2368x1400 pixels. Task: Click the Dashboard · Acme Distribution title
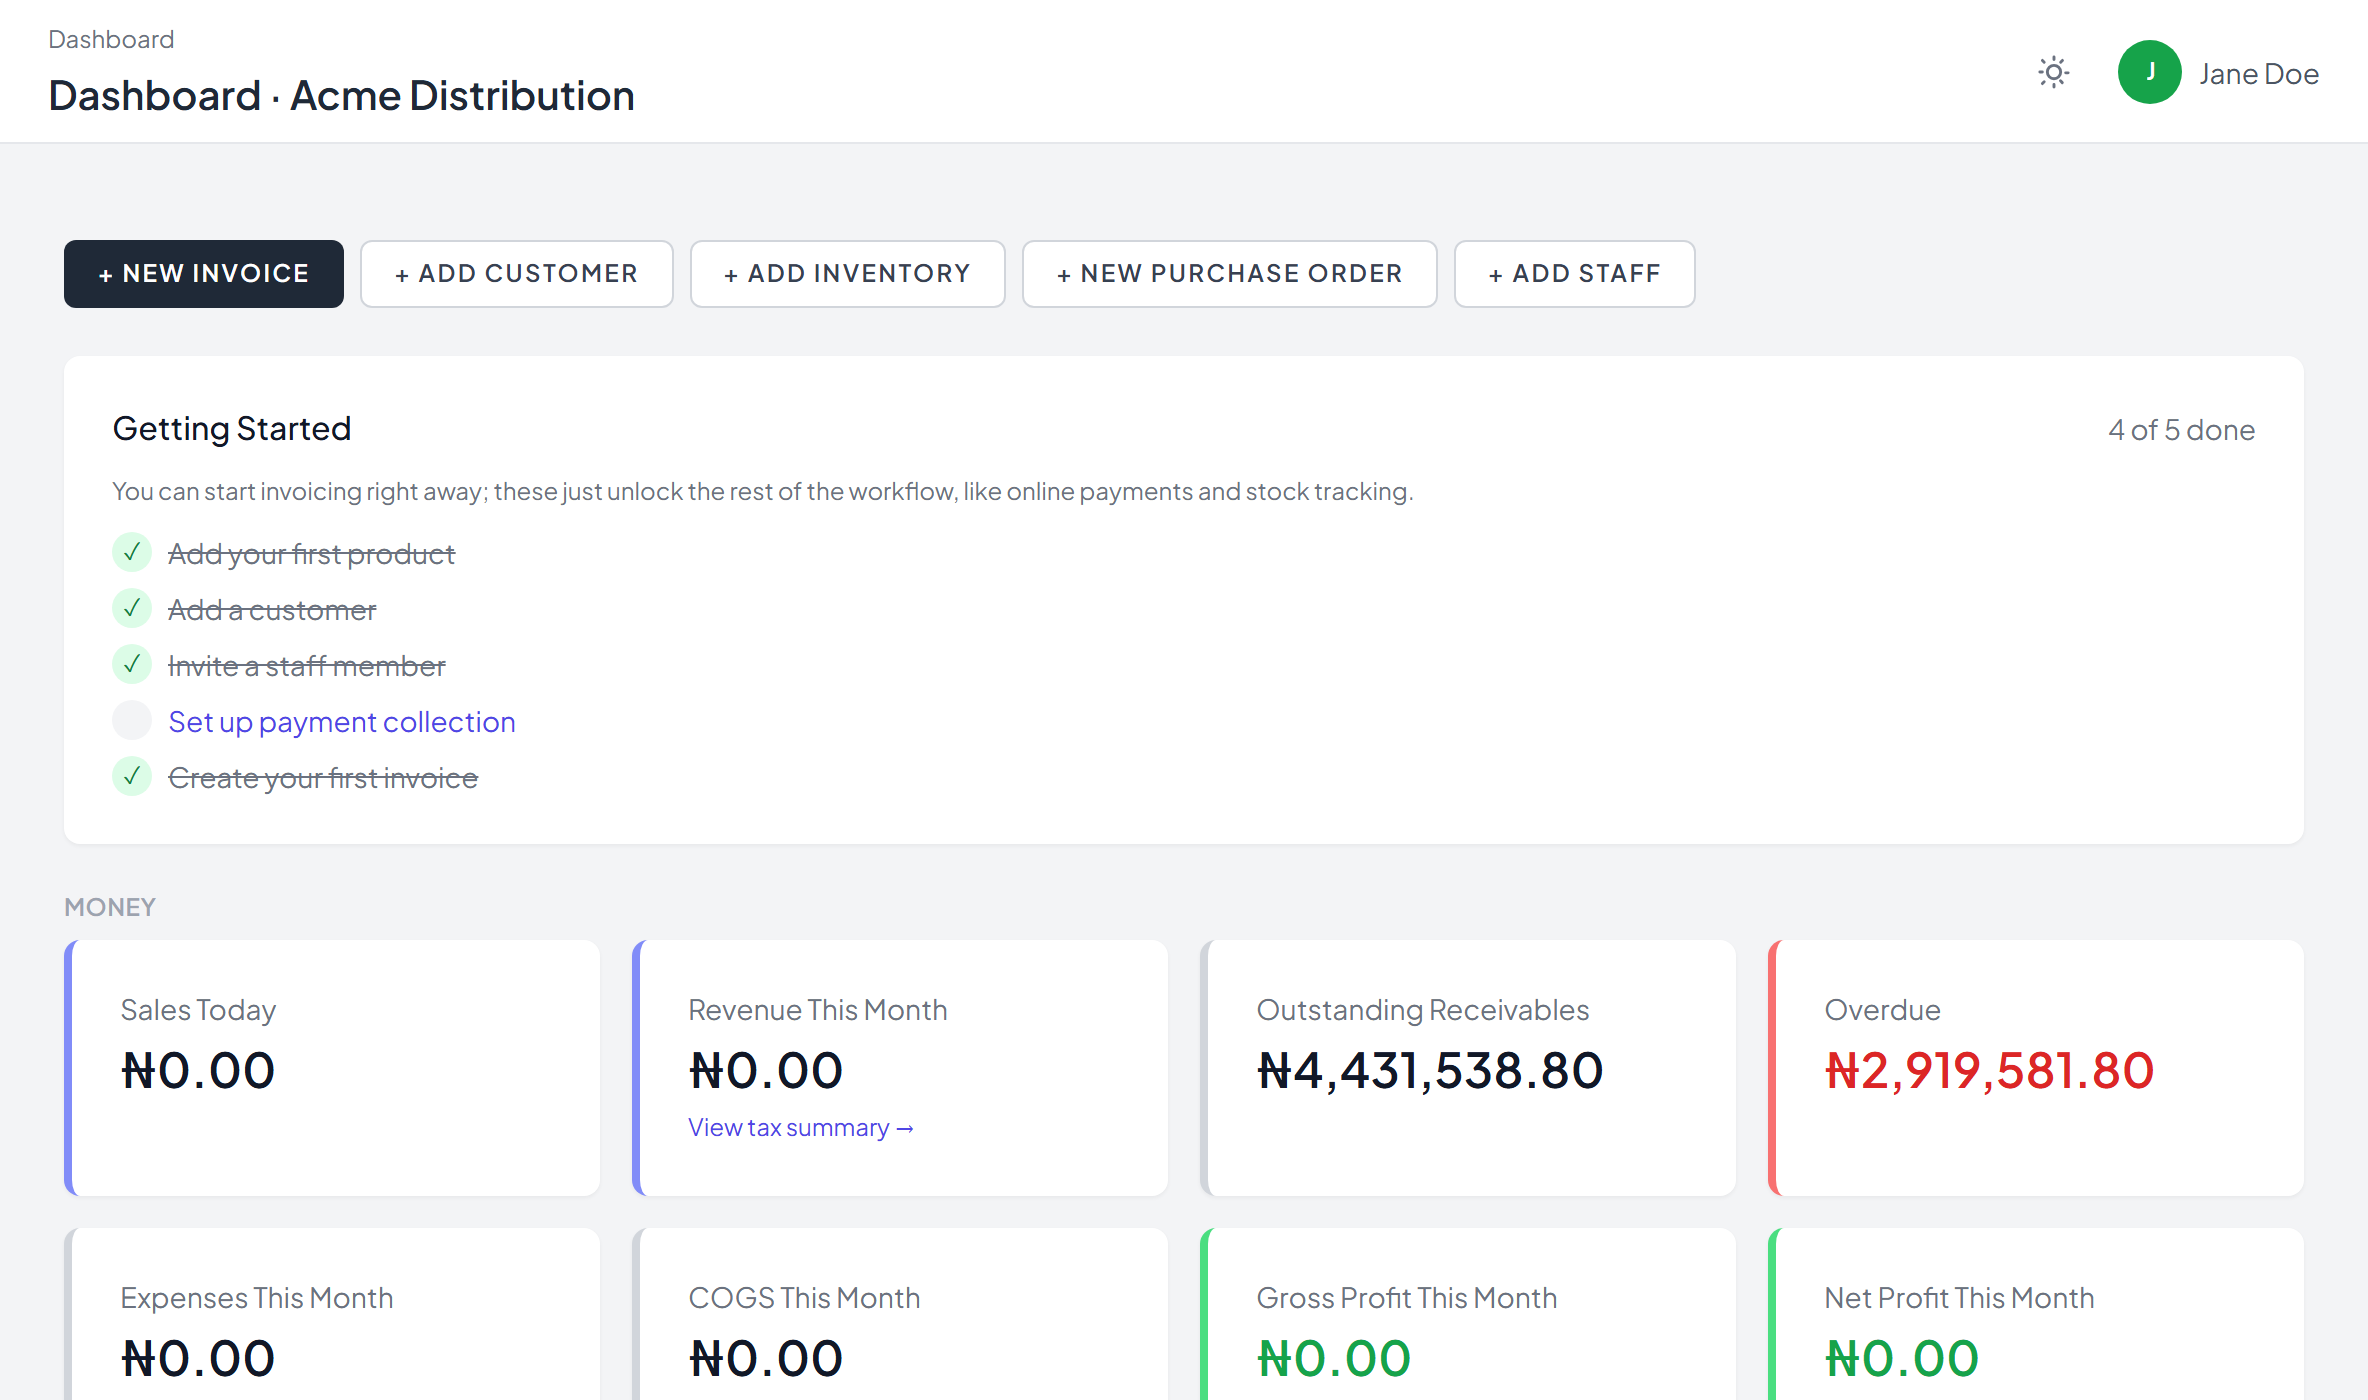(x=341, y=96)
